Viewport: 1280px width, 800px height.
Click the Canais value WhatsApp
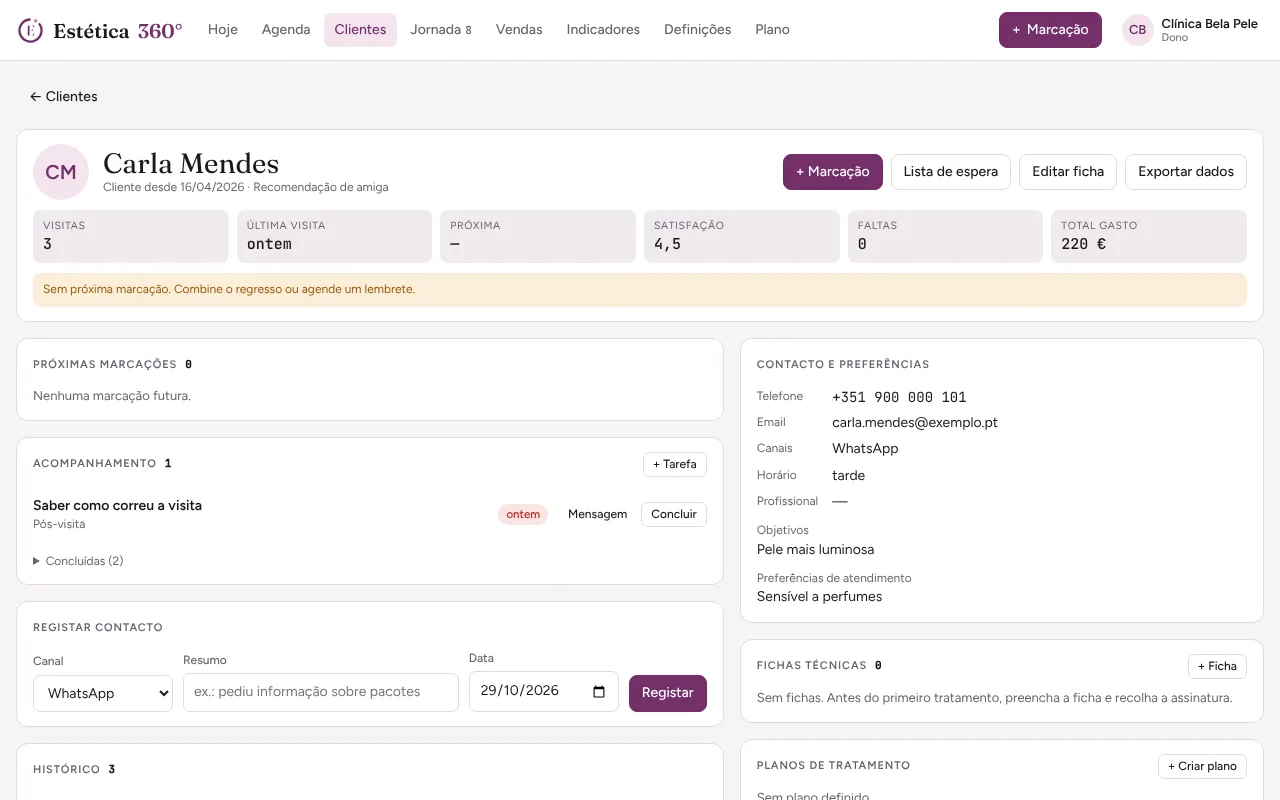[865, 449]
